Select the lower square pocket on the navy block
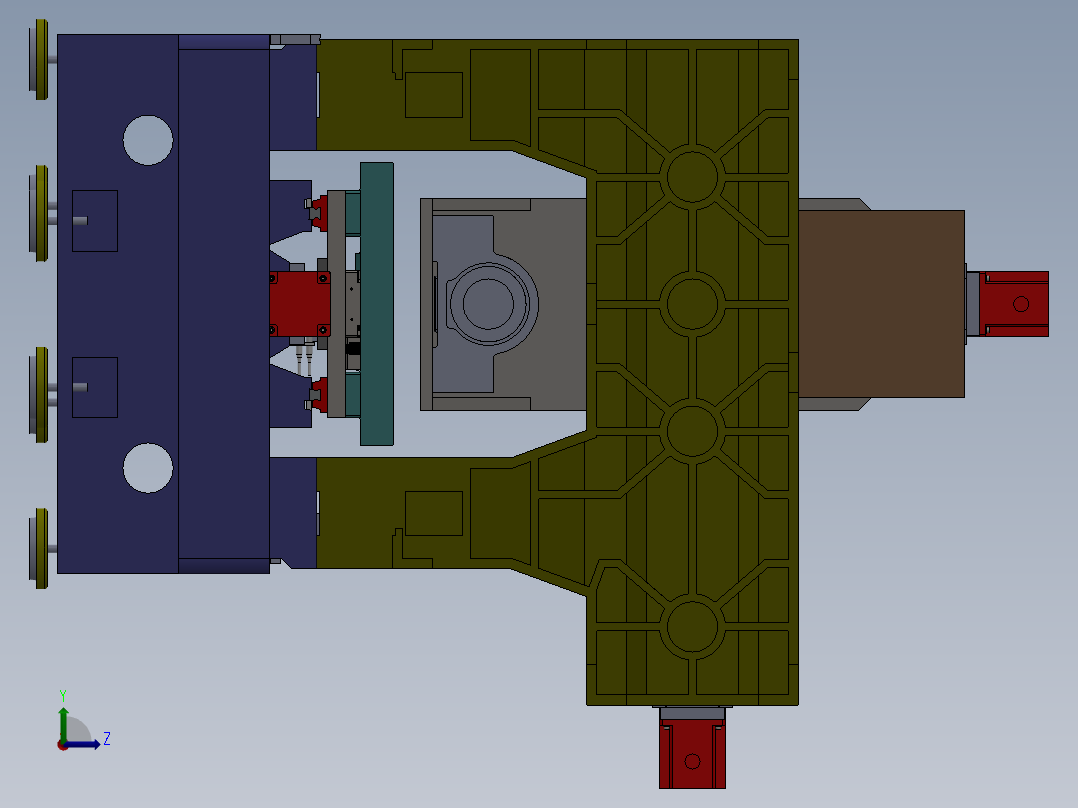 pos(95,387)
